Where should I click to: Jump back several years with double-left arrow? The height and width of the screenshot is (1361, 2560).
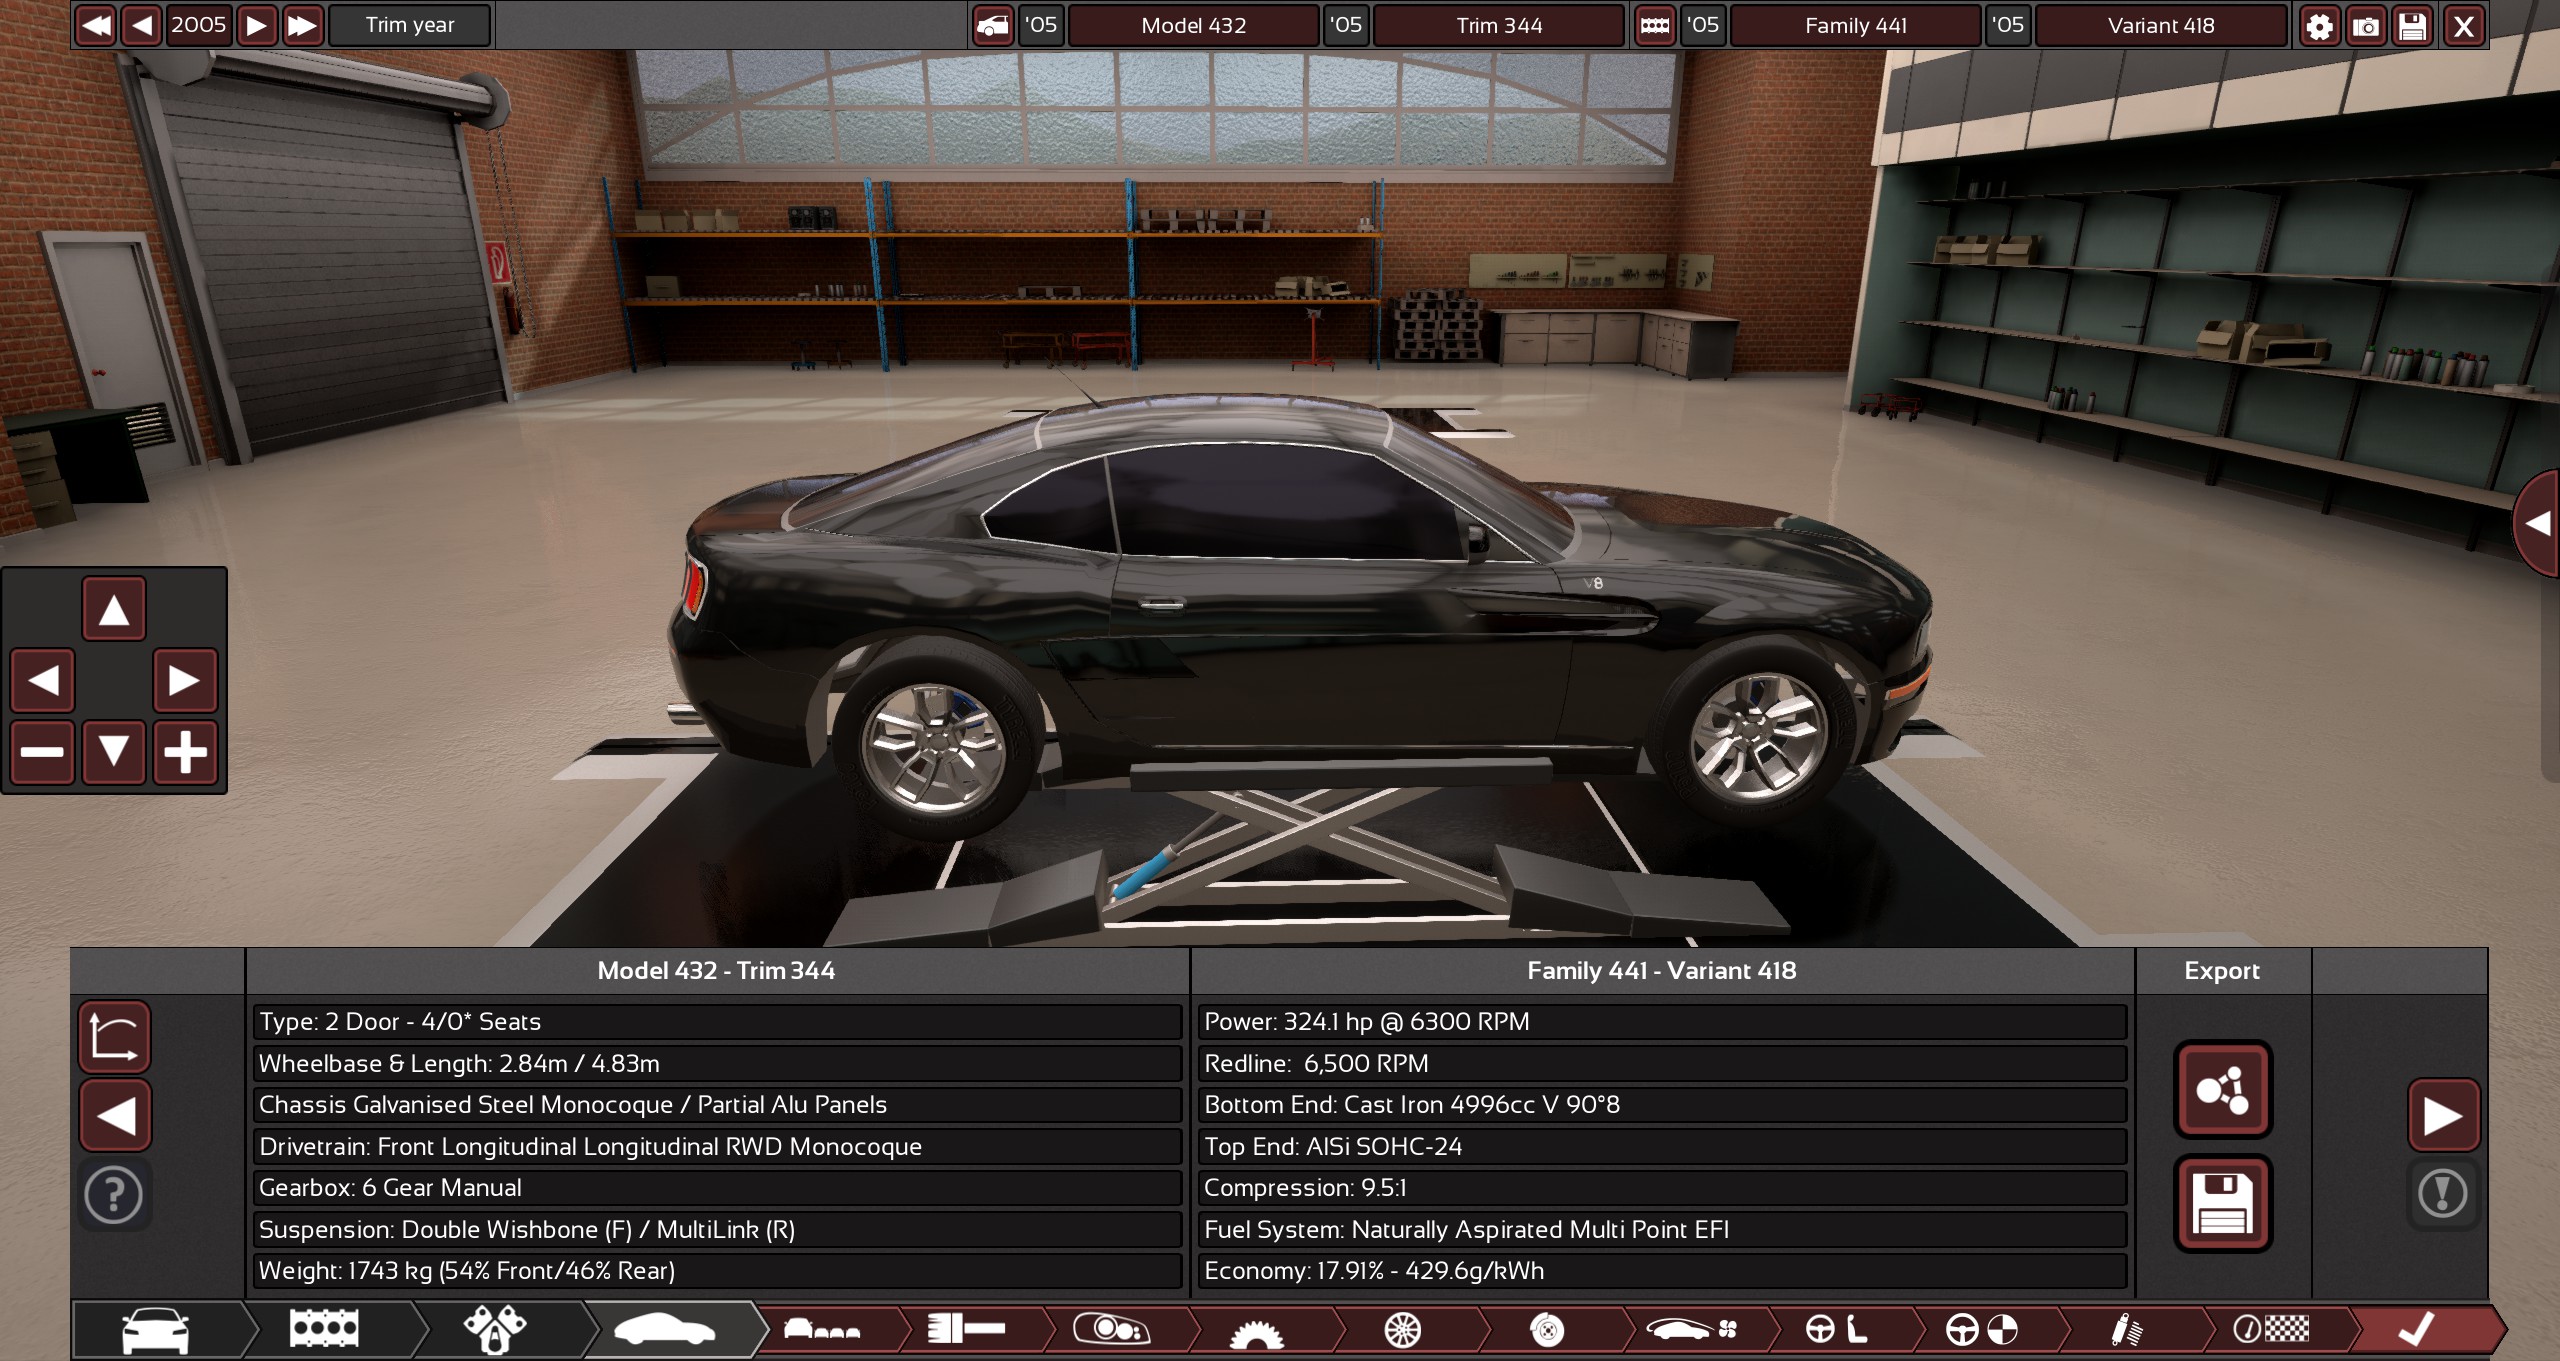[96, 25]
